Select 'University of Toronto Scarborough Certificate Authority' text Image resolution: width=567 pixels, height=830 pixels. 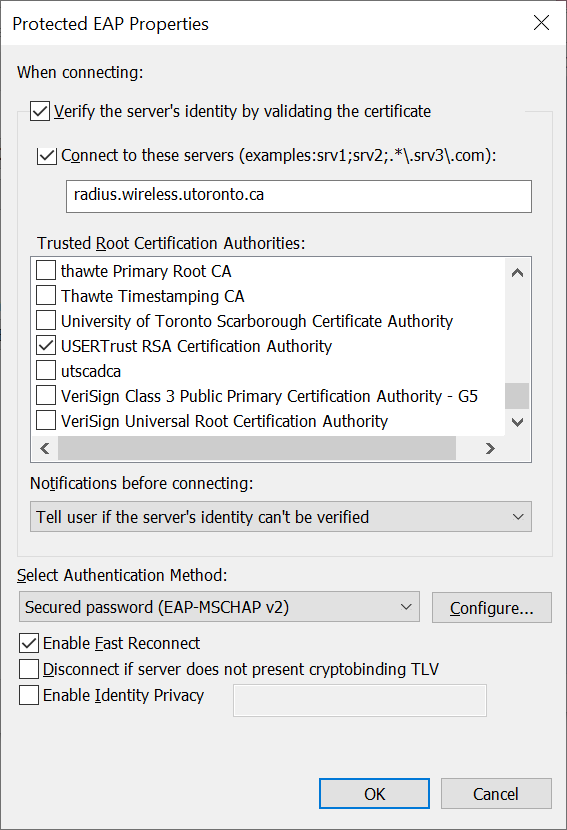click(257, 321)
